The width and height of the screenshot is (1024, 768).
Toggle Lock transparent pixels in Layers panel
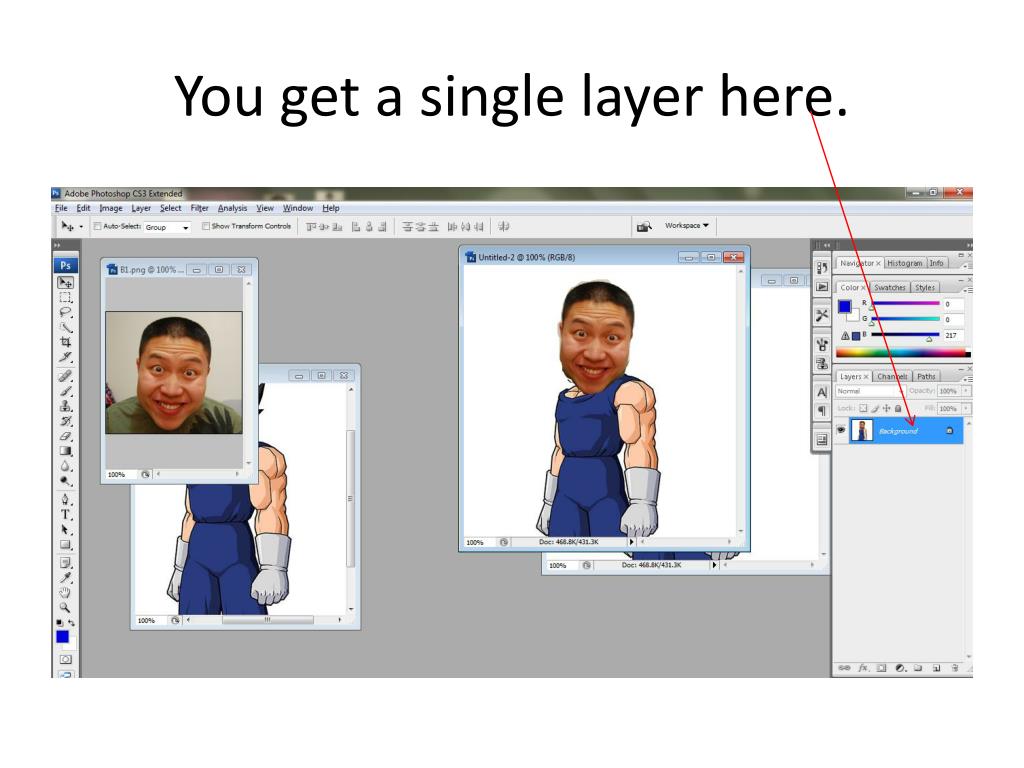tap(863, 409)
